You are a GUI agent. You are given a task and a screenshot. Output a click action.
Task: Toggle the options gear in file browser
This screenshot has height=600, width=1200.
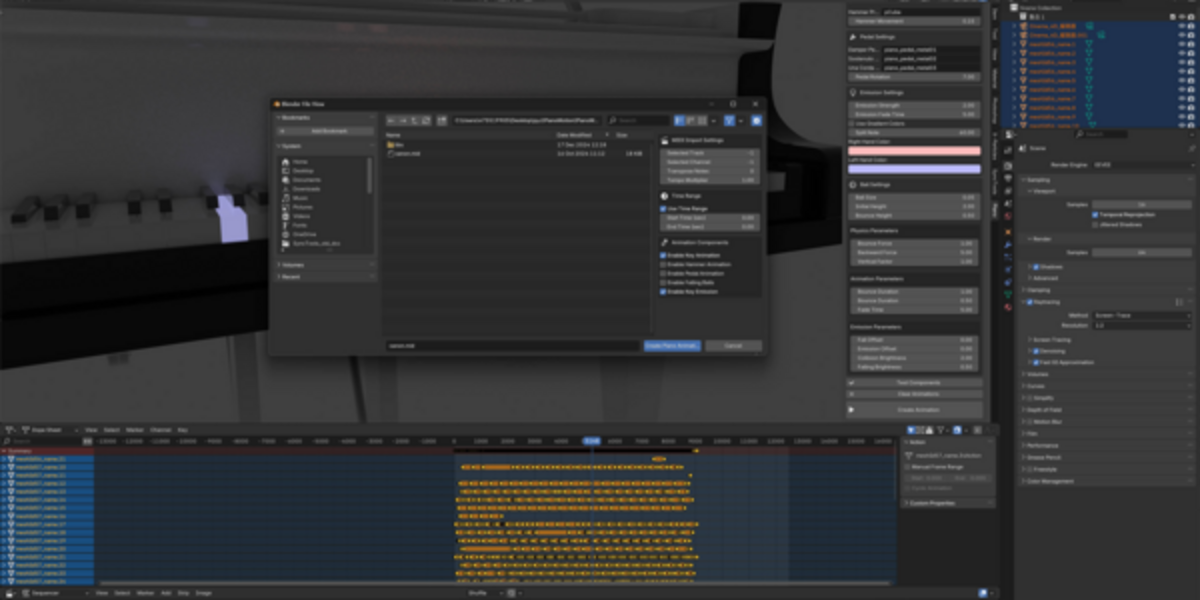[756, 120]
